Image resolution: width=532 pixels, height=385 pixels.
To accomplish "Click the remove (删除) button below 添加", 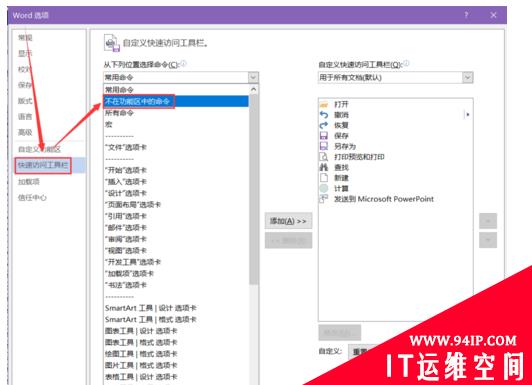I will tap(288, 240).
